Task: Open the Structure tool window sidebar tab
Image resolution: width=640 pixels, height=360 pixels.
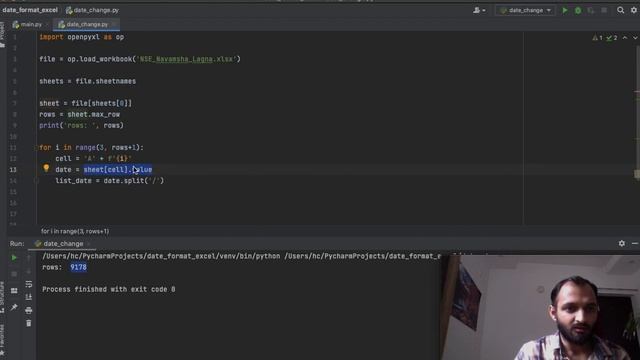Action: 2,298
